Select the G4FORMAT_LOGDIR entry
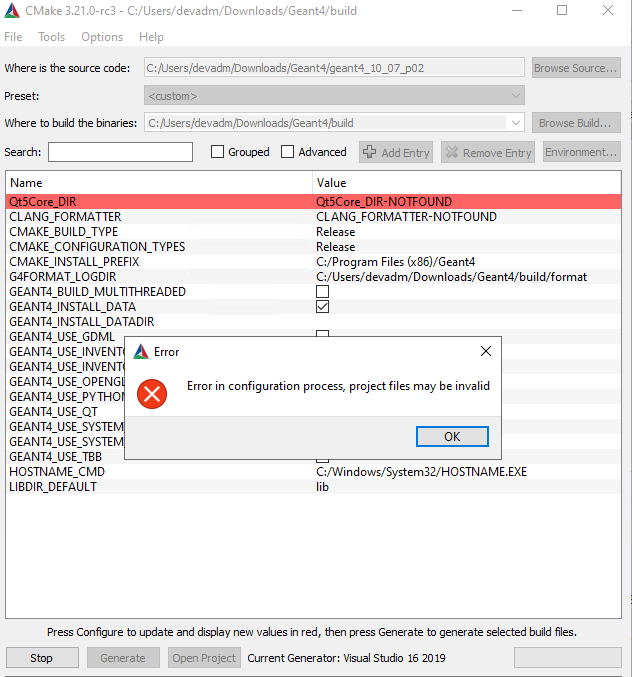Screen dimensions: 632x677 click(x=63, y=277)
